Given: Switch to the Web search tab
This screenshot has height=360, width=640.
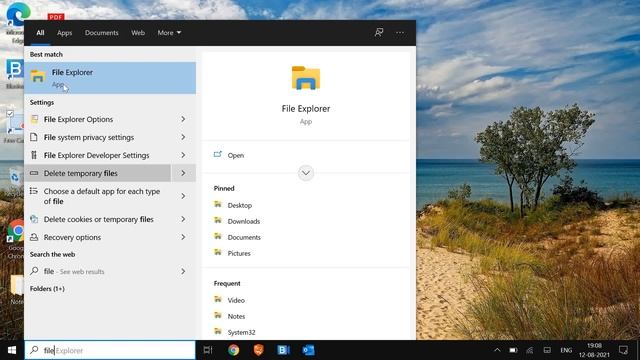Looking at the screenshot, I should 138,33.
